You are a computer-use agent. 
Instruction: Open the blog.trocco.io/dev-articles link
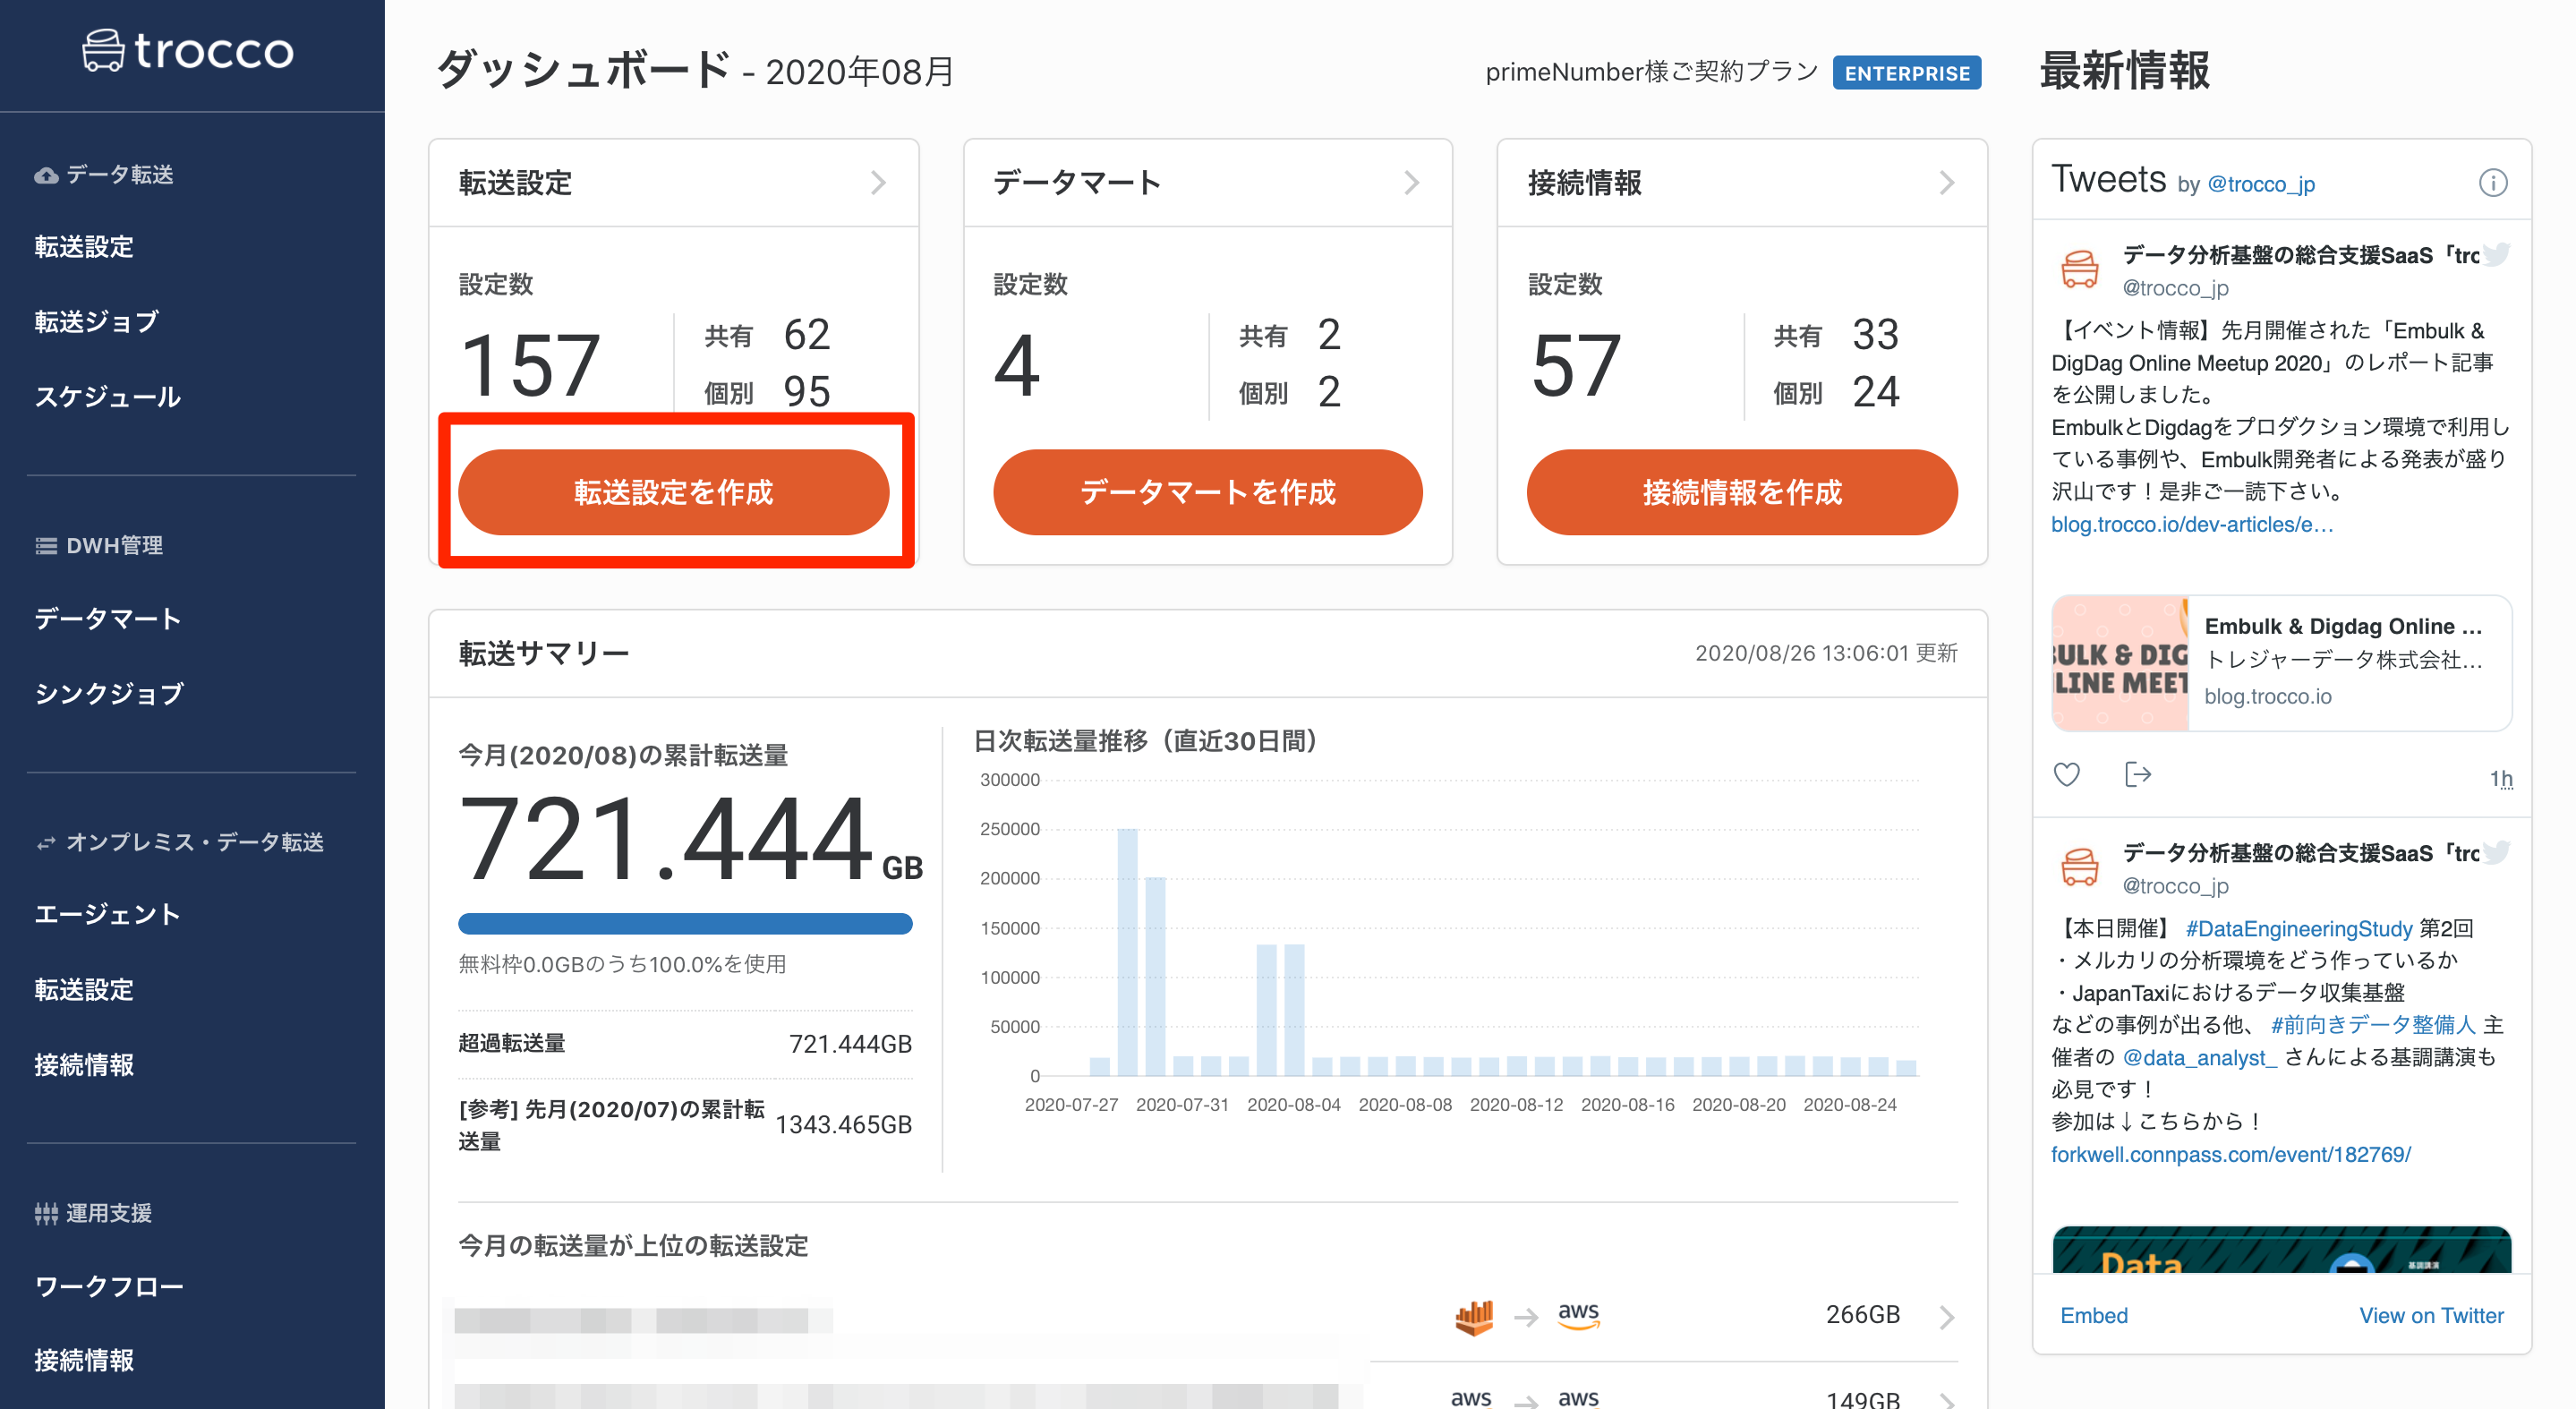point(2191,524)
